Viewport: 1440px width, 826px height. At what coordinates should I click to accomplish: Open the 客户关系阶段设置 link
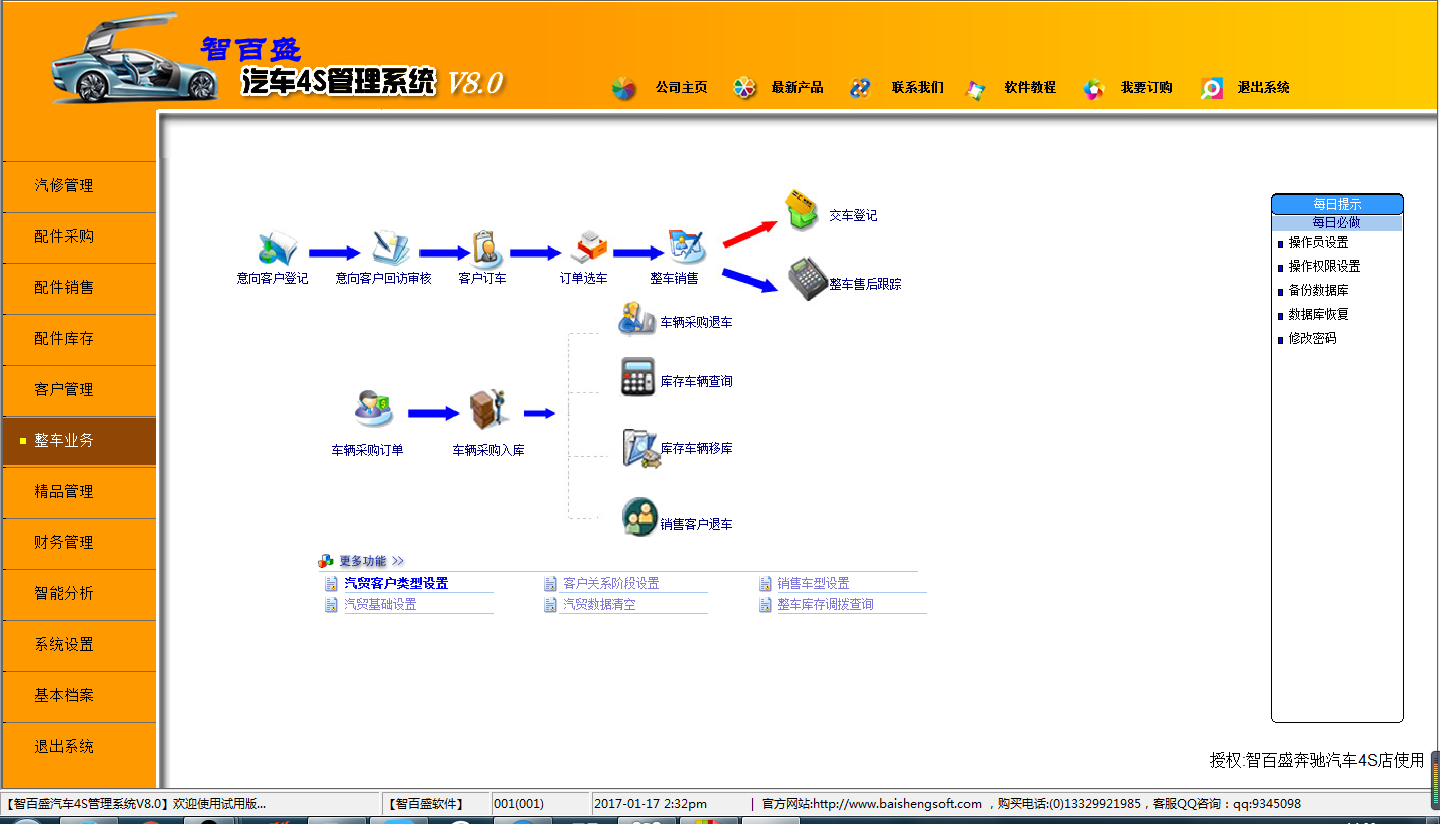pyautogui.click(x=611, y=584)
